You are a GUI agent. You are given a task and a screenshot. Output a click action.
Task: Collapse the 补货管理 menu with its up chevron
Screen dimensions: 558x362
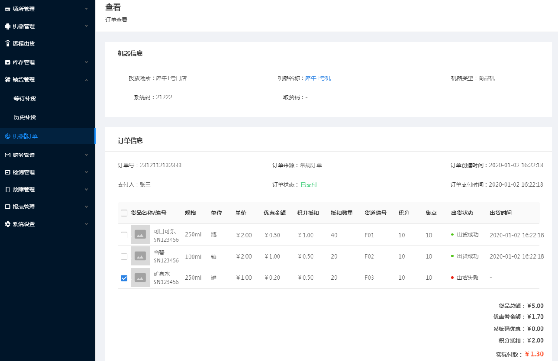pyautogui.click(x=86, y=80)
